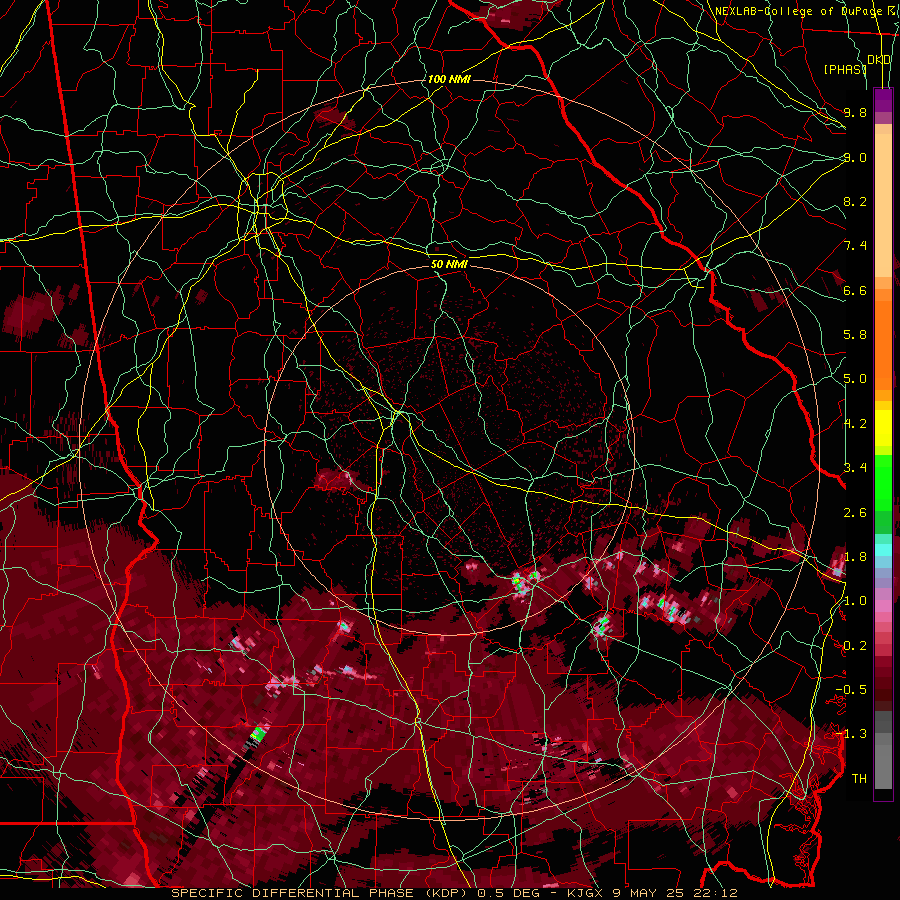Click the "100 NMI" range ring label
Image resolution: width=900 pixels, height=900 pixels.
(x=449, y=79)
